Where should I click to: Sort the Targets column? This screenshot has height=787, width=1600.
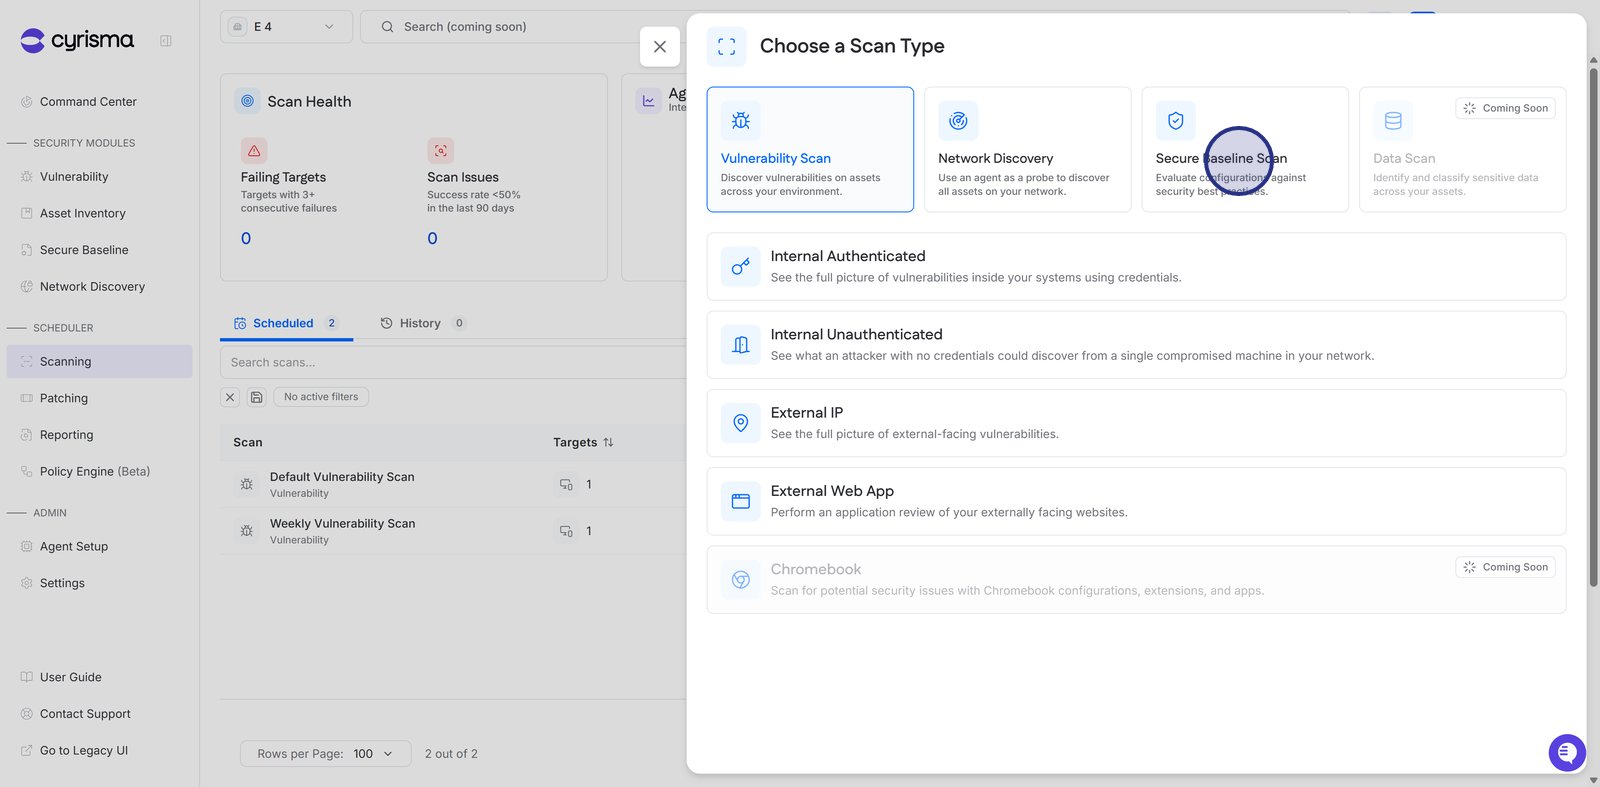[608, 442]
